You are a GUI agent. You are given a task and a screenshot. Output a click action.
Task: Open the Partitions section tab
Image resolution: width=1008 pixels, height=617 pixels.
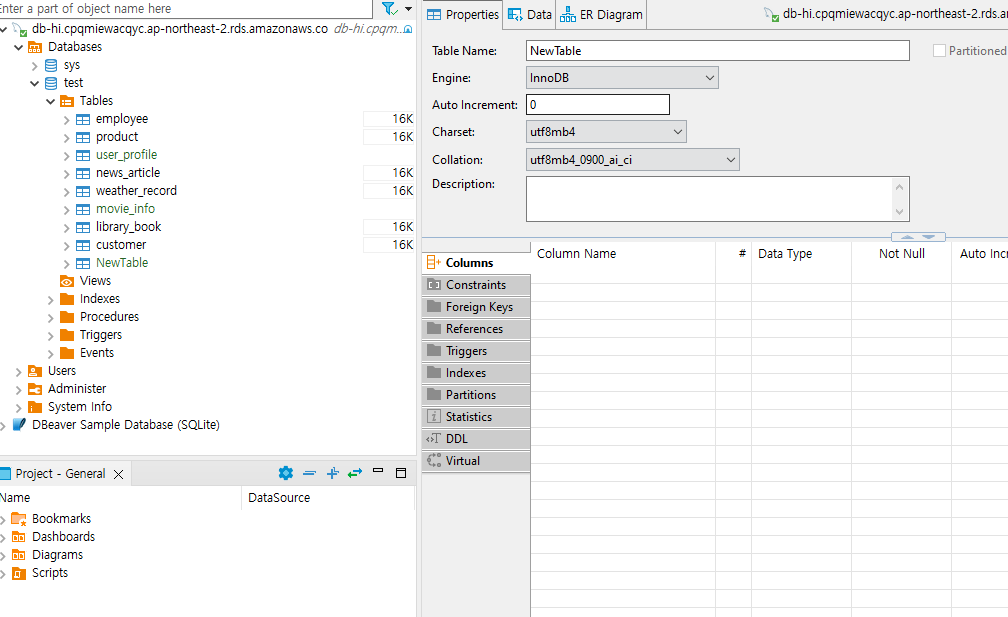[x=476, y=395]
